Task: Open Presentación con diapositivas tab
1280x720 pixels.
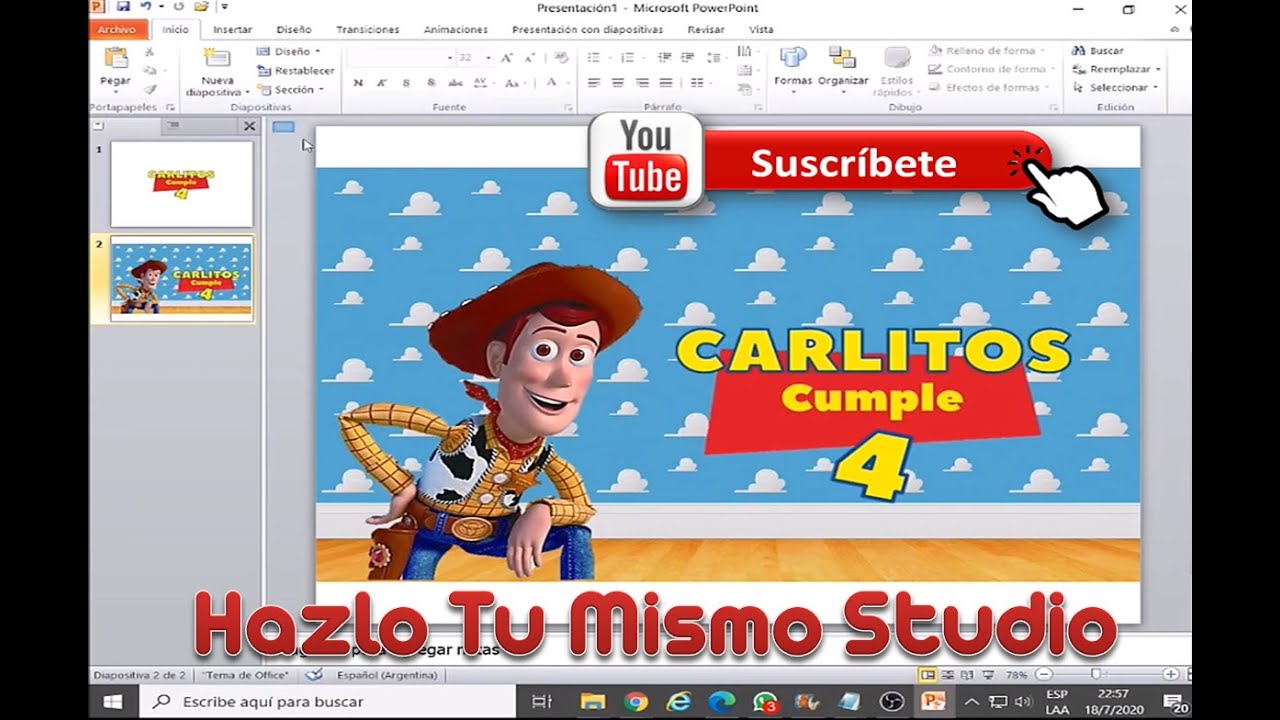Action: point(587,30)
